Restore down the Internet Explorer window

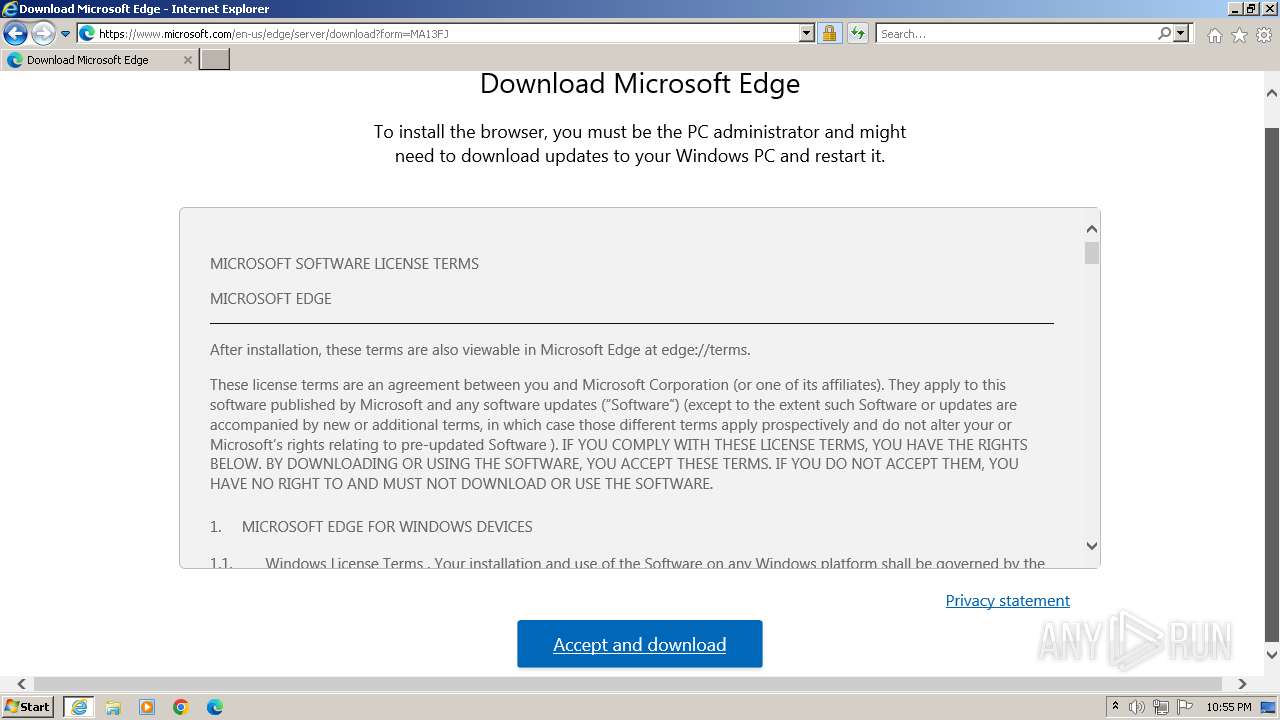pyautogui.click(x=1252, y=9)
